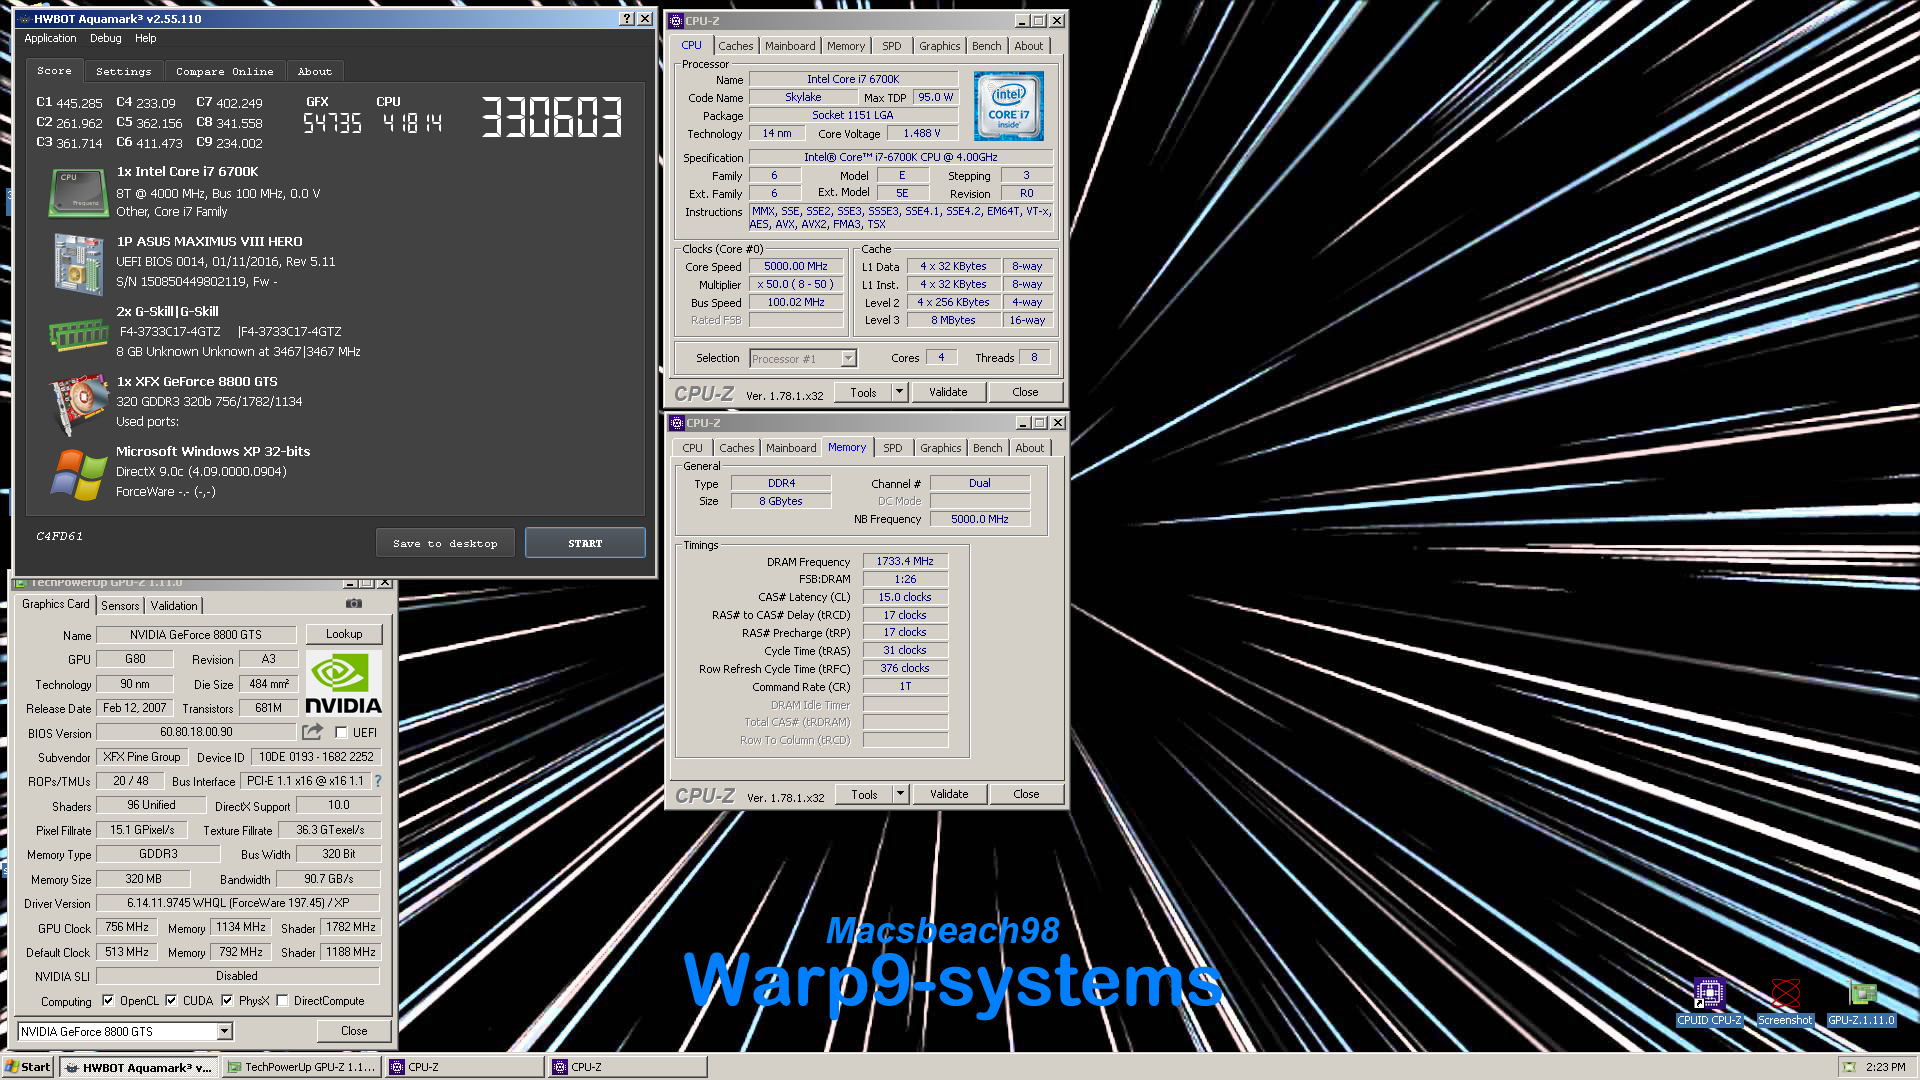1920x1080 pixels.
Task: Click the CPU chip icon in Aquamark
Action: [x=78, y=192]
